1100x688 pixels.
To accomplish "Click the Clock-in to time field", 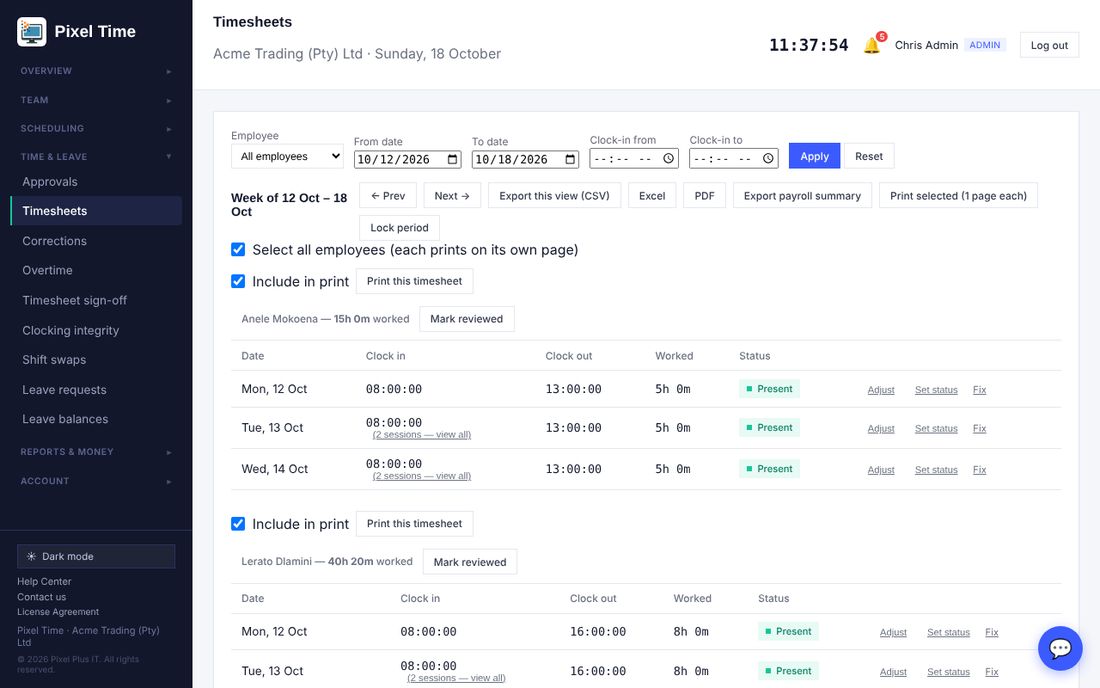I will tap(733, 158).
